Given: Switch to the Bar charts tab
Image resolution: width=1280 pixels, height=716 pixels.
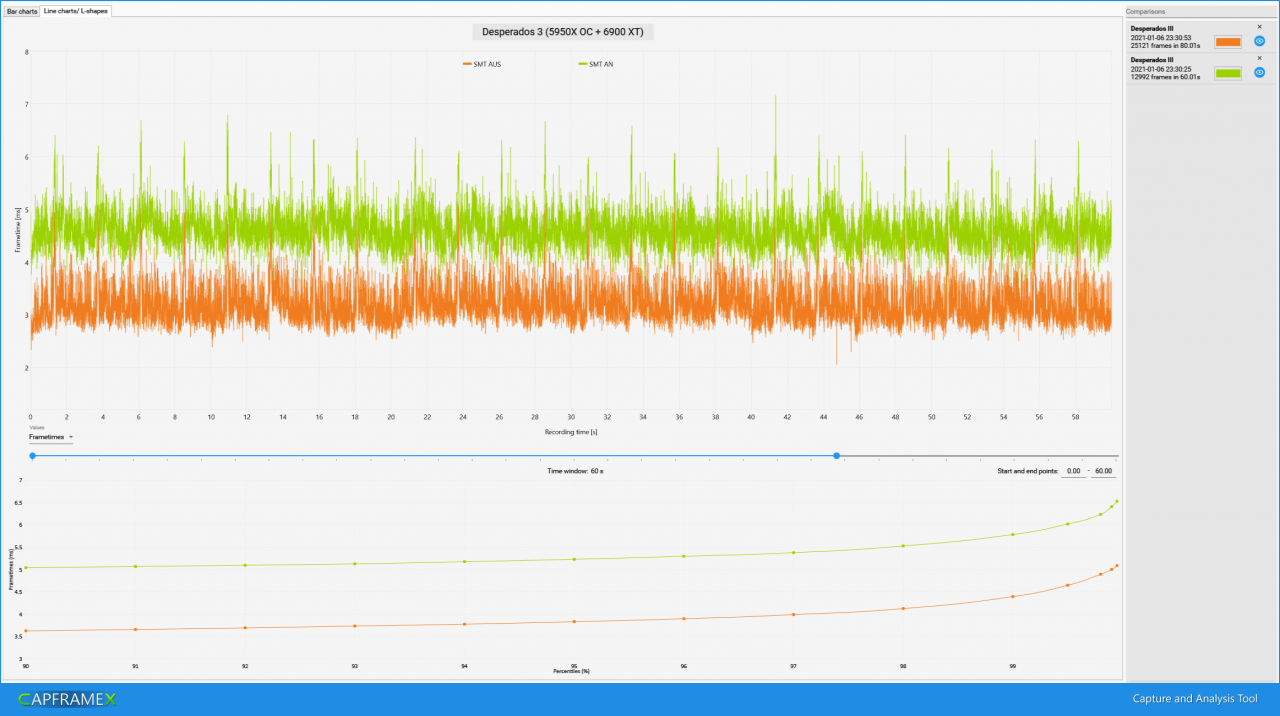Looking at the screenshot, I should click(x=22, y=11).
